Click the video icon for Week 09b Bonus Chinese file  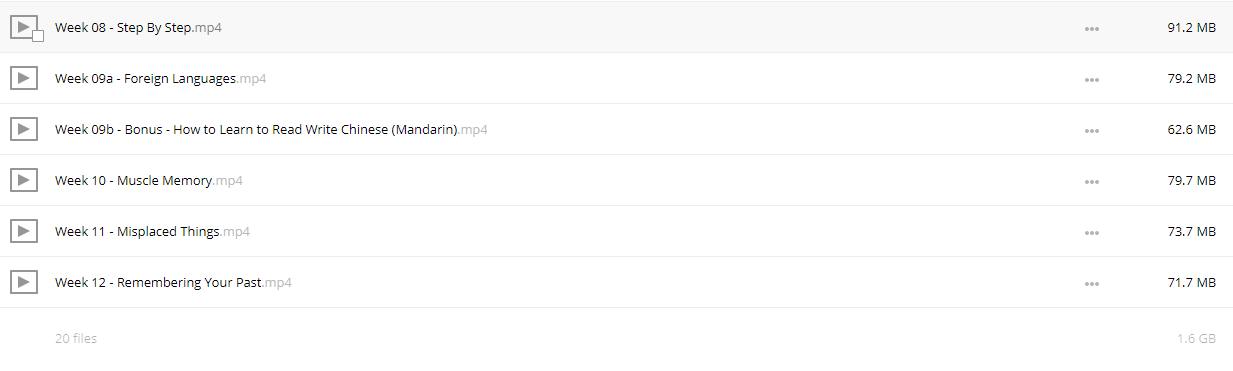coord(23,129)
